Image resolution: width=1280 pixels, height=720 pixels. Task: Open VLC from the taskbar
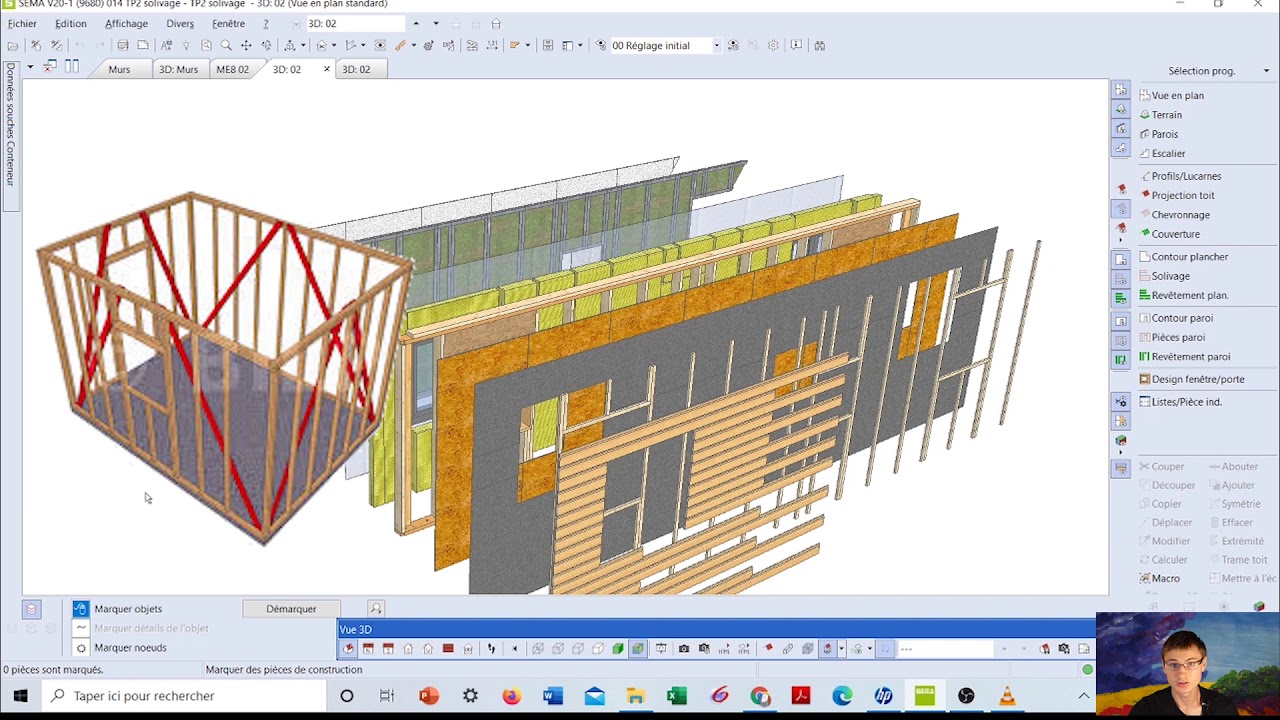point(1007,696)
